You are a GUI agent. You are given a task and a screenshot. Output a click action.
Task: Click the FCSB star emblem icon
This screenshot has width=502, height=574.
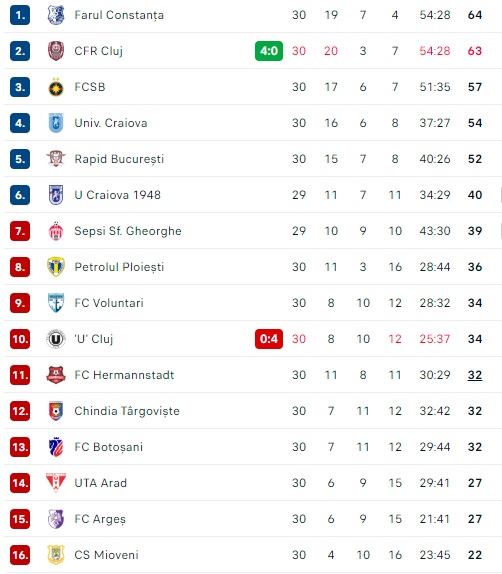point(56,87)
